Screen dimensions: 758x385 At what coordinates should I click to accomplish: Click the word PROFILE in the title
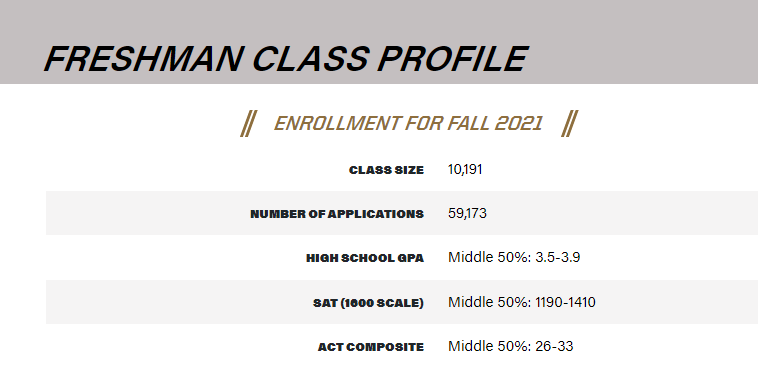(x=452, y=59)
